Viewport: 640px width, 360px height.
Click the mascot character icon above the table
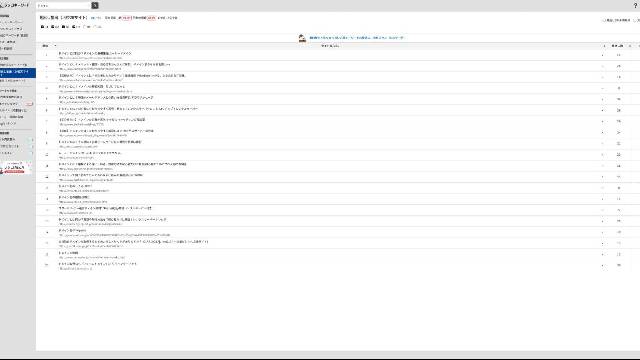click(302, 38)
